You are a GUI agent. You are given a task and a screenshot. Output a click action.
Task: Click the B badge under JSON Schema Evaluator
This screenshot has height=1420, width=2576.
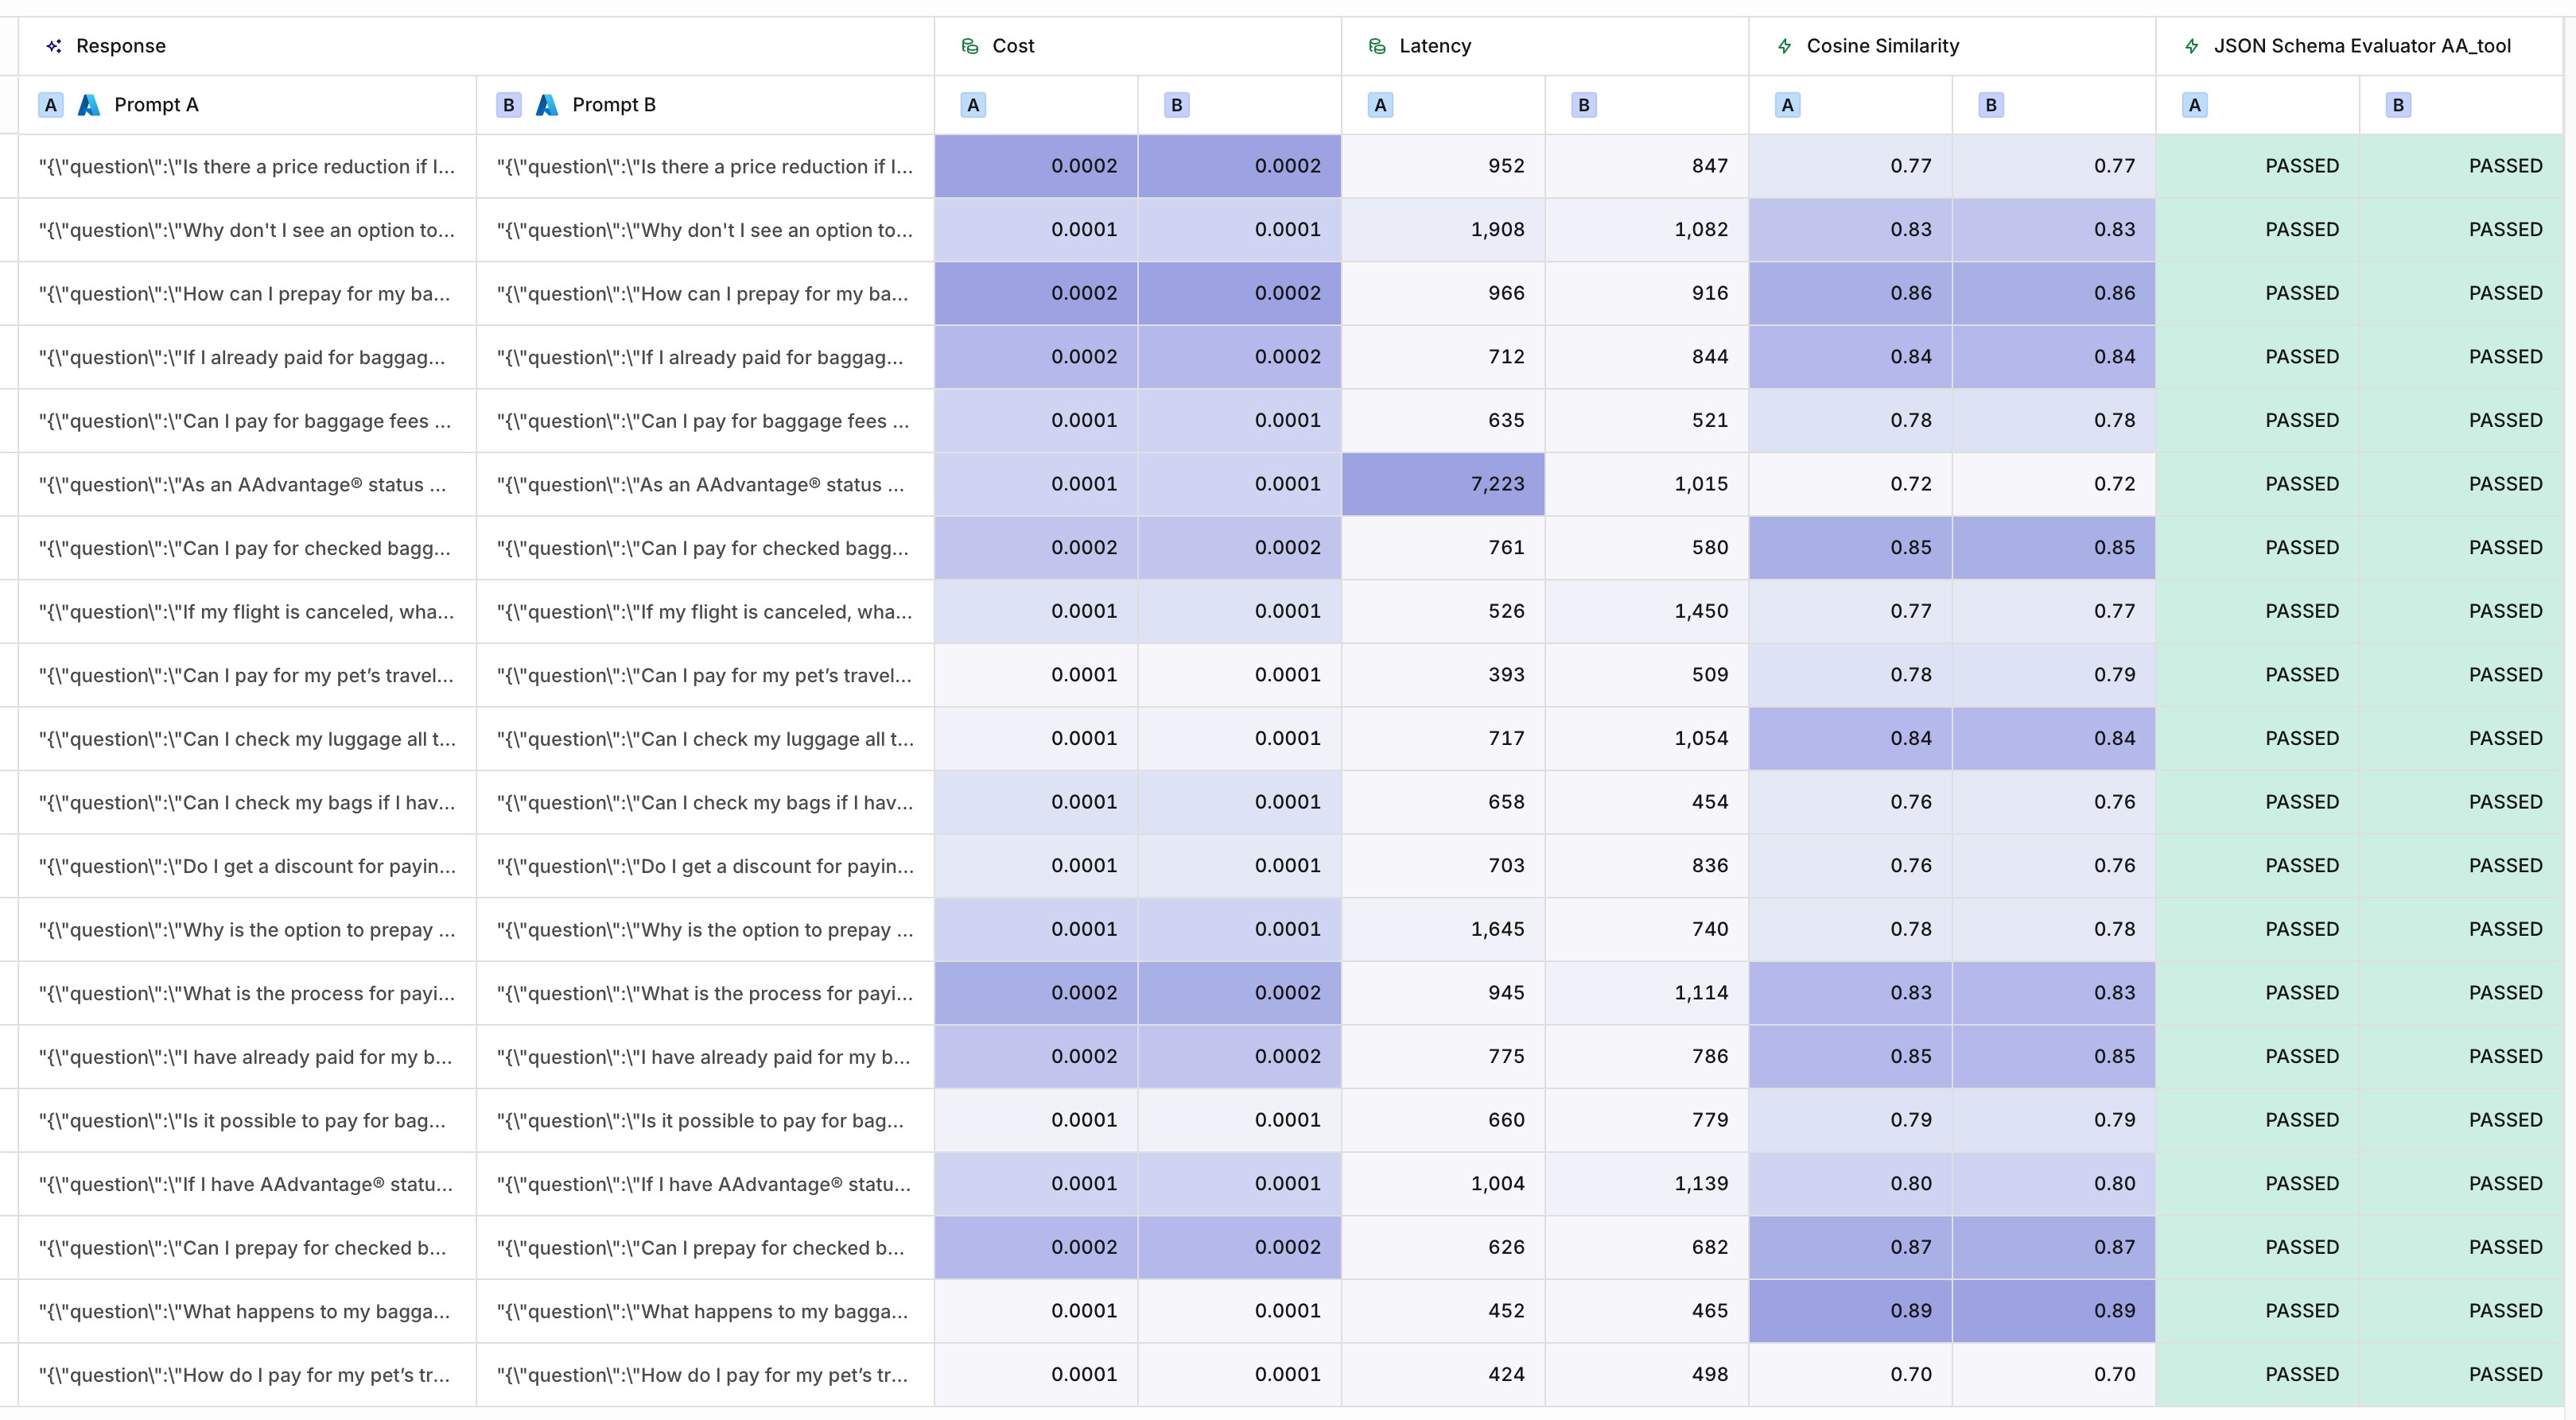point(2397,105)
